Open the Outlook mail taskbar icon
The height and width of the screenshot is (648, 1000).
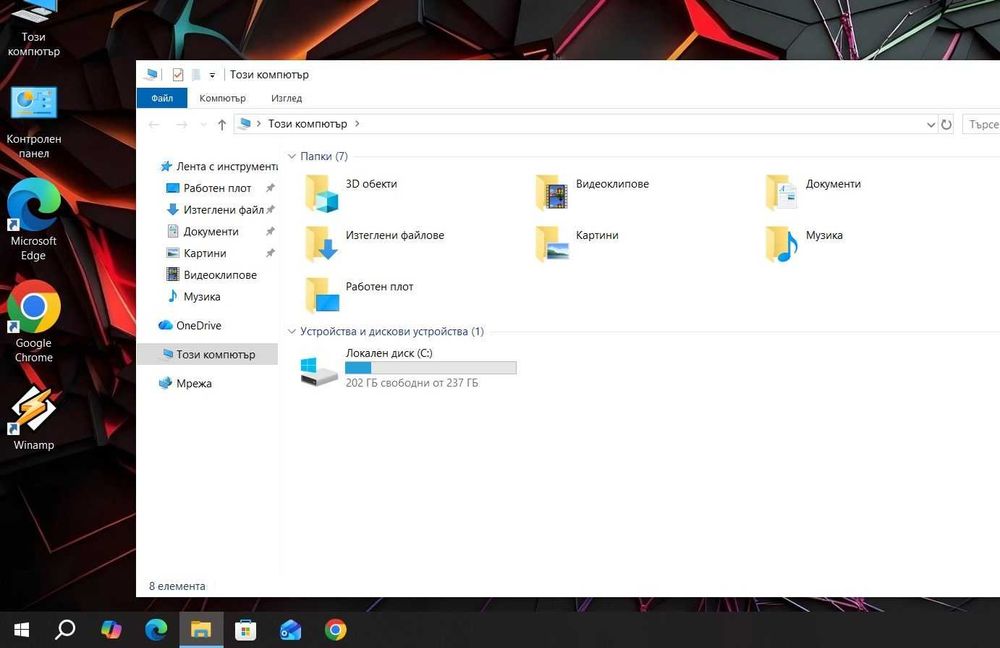pos(290,630)
